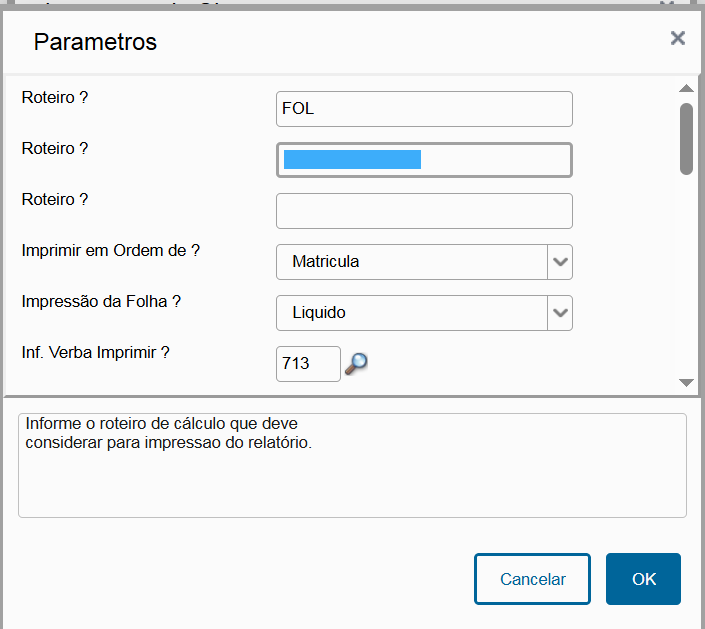Click the empty third Roteiro field
The width and height of the screenshot is (705, 629).
424,211
